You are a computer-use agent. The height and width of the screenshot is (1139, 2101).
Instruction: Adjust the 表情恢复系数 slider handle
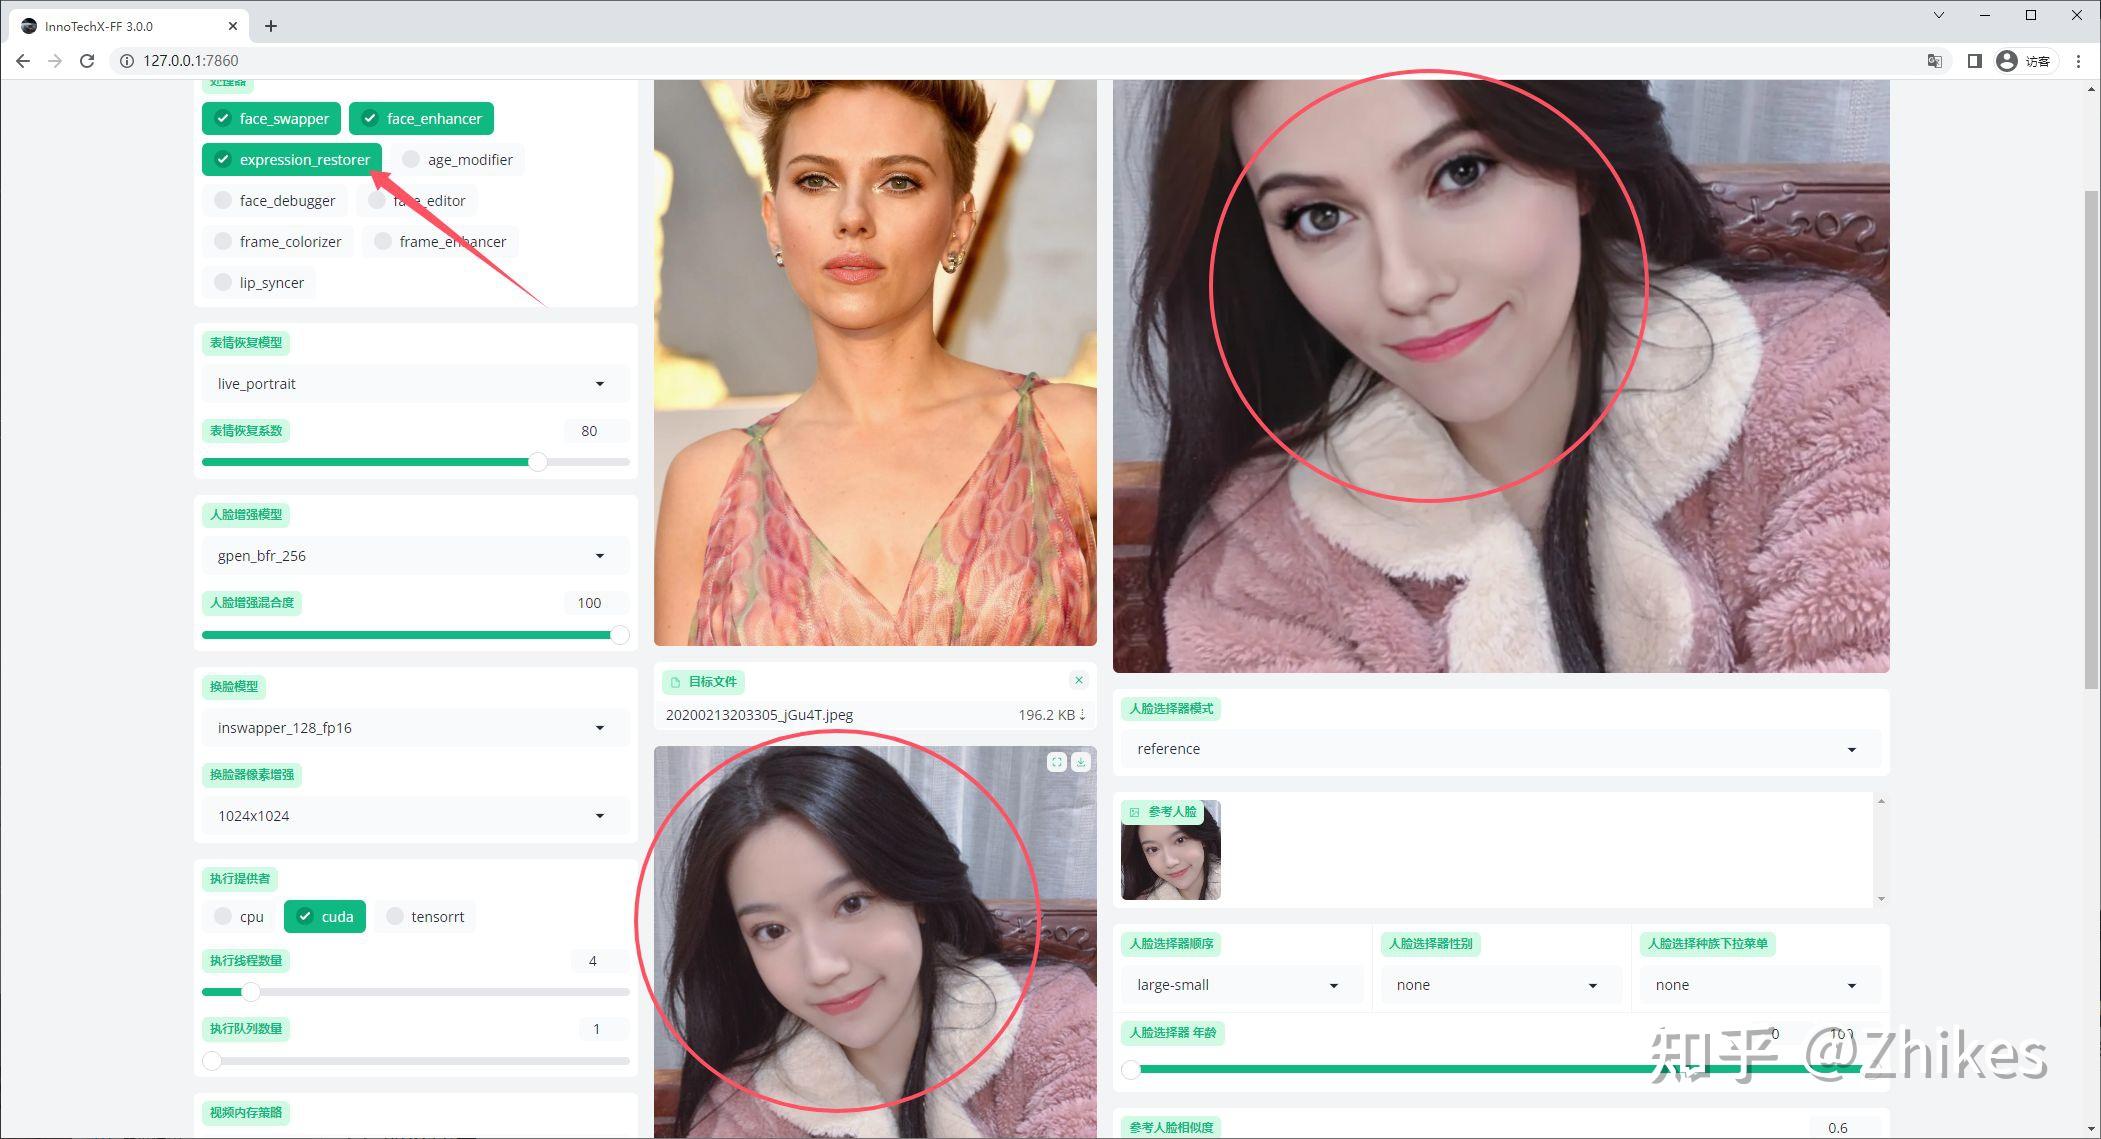538,462
